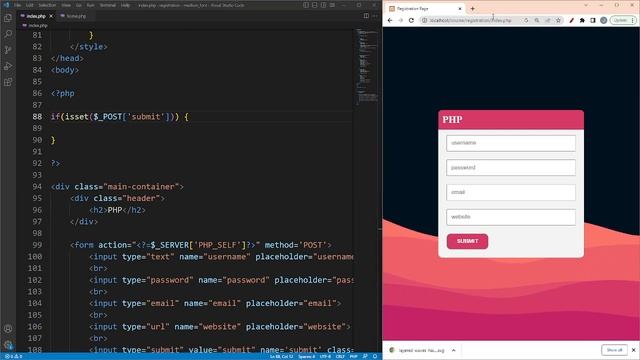Viewport: 640px width, 360px height.
Task: Open the Extensions view in VS Code
Action: [8, 82]
